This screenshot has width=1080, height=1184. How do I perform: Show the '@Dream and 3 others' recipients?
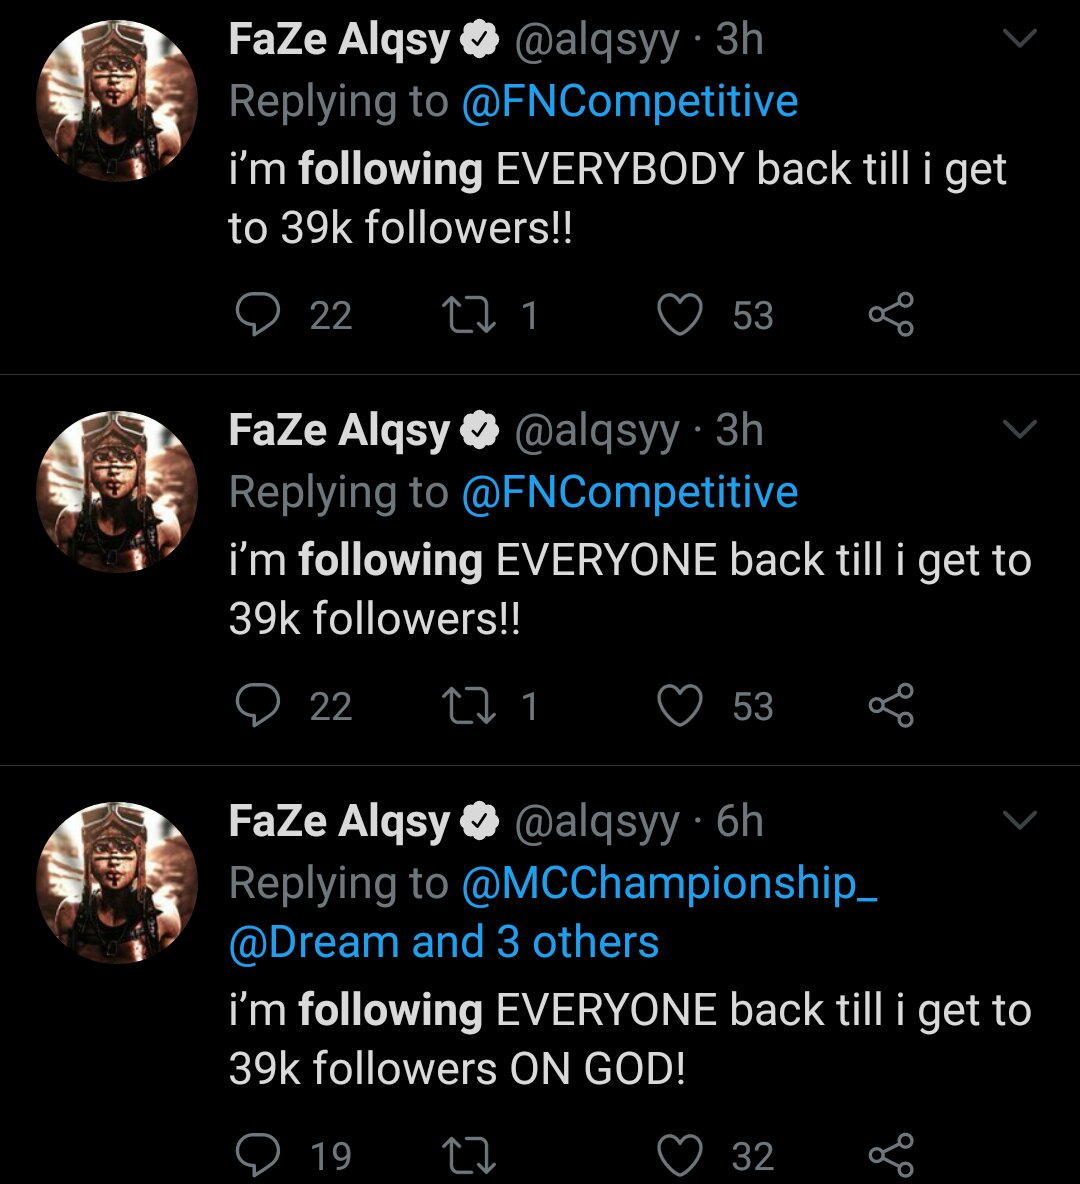[x=444, y=942]
